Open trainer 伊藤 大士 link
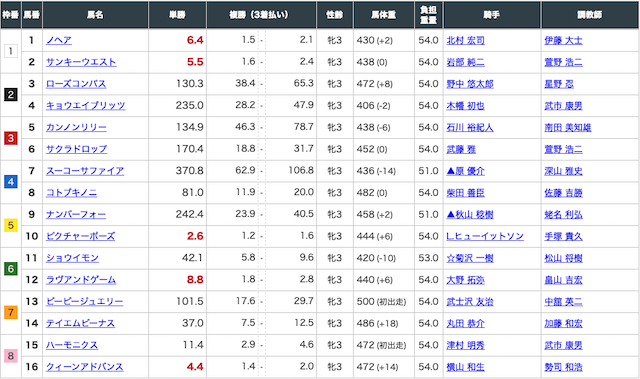Image resolution: width=640 pixels, height=379 pixels. pyautogui.click(x=563, y=40)
